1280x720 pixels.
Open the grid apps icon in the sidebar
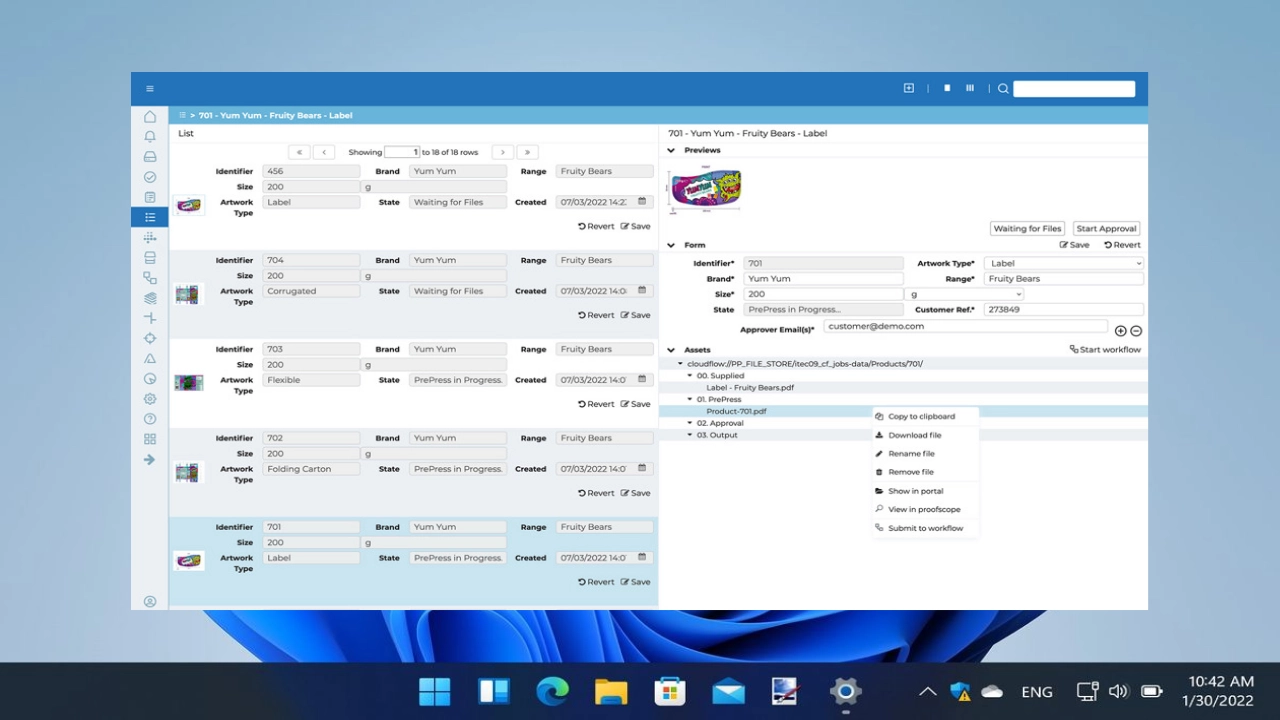point(150,439)
